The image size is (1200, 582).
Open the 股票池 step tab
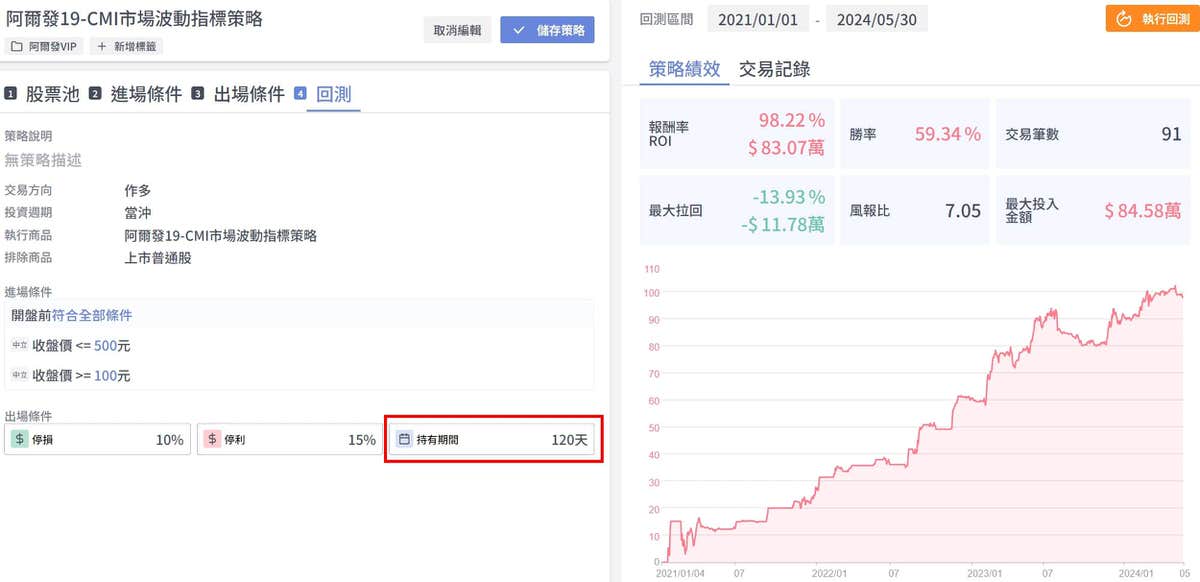47,94
